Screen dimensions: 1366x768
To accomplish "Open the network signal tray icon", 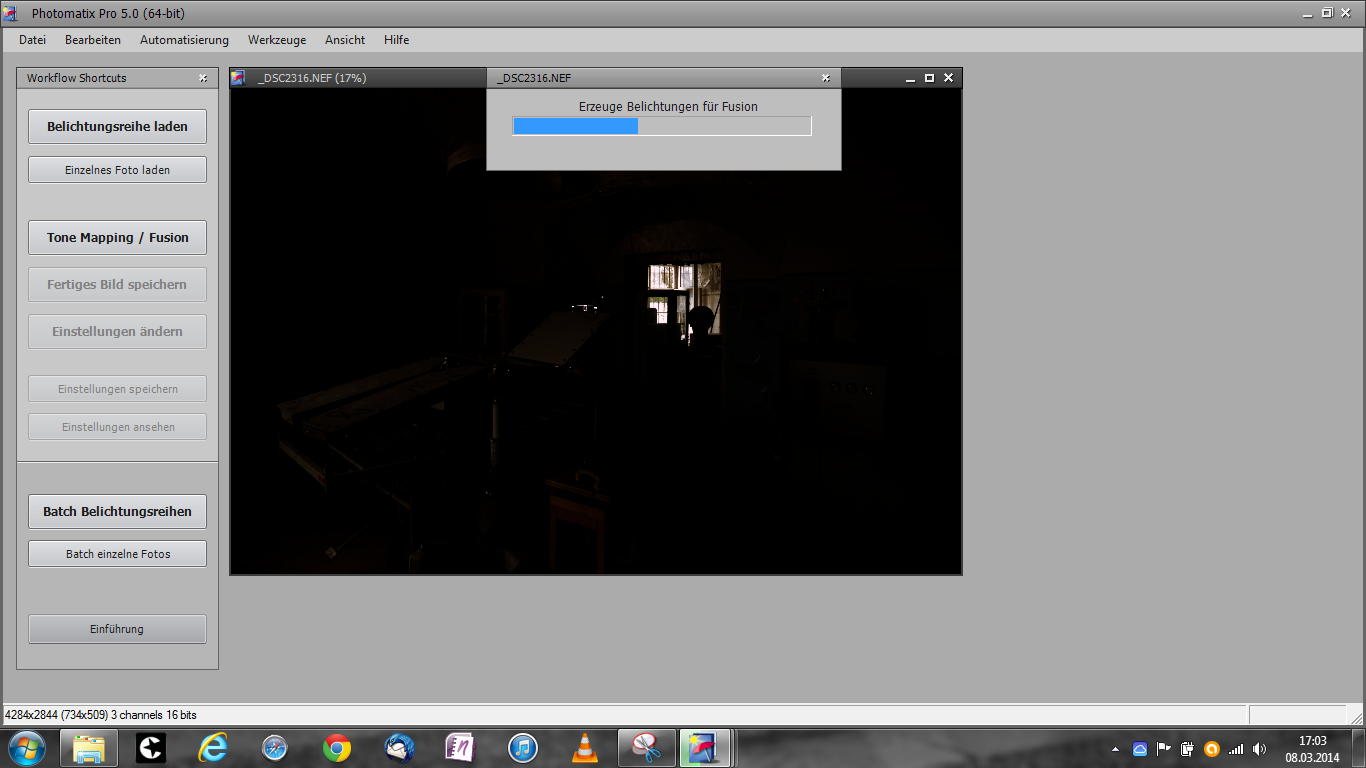I will (1236, 749).
